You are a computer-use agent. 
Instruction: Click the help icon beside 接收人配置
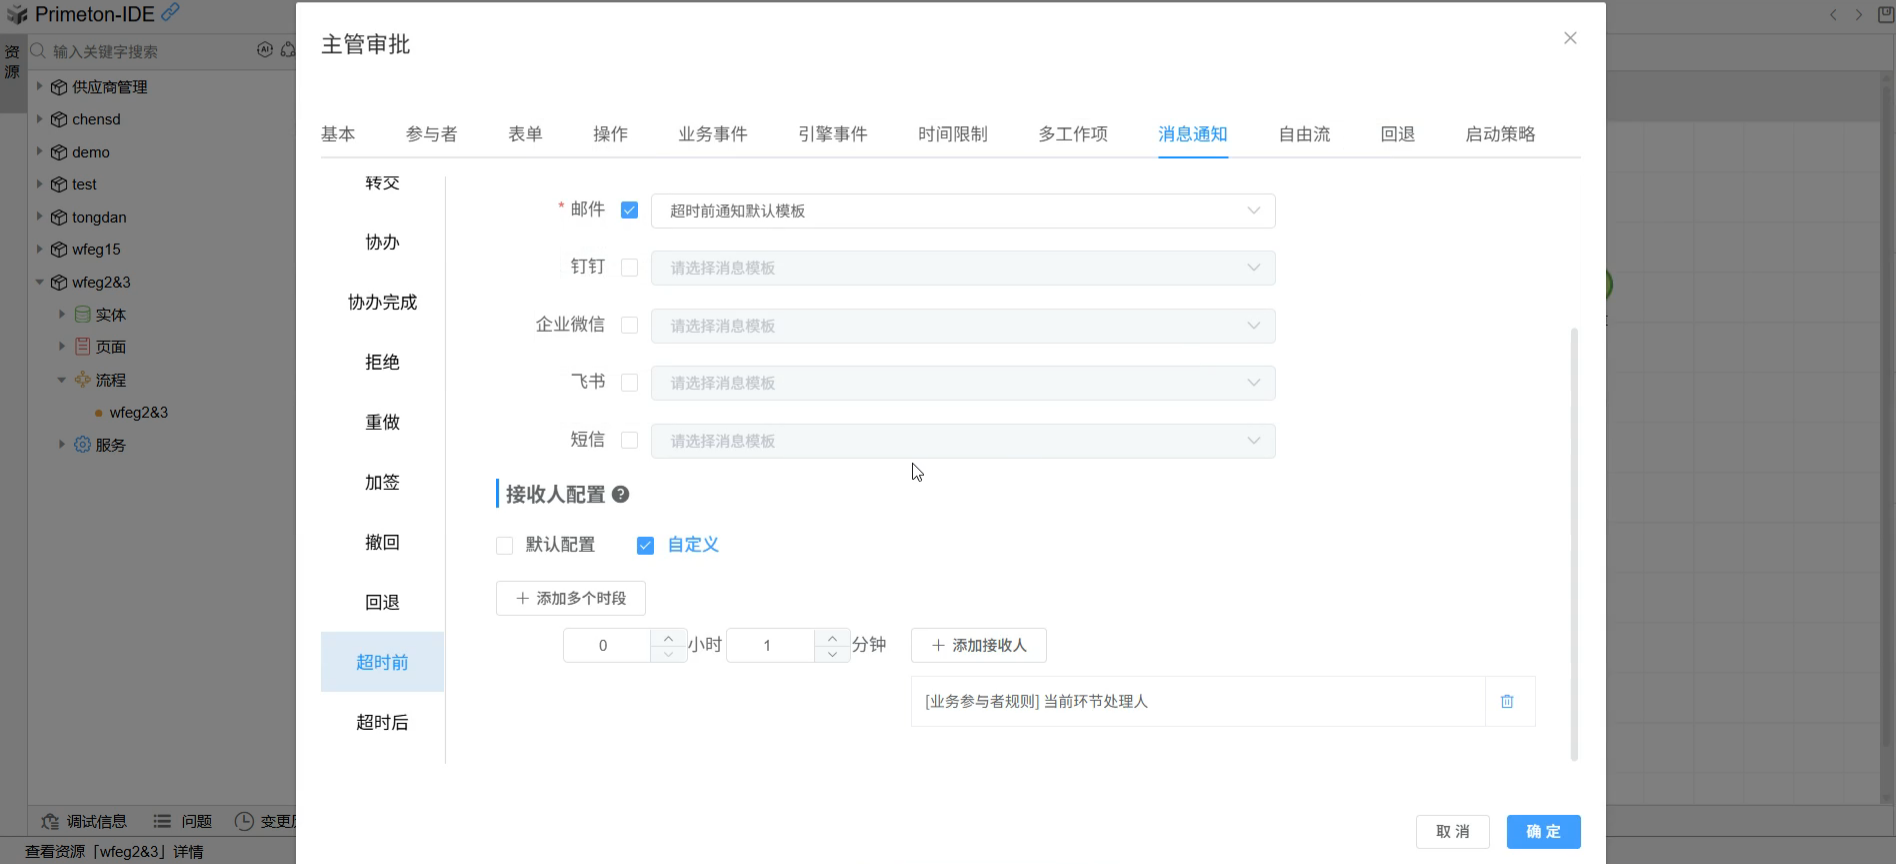620,494
